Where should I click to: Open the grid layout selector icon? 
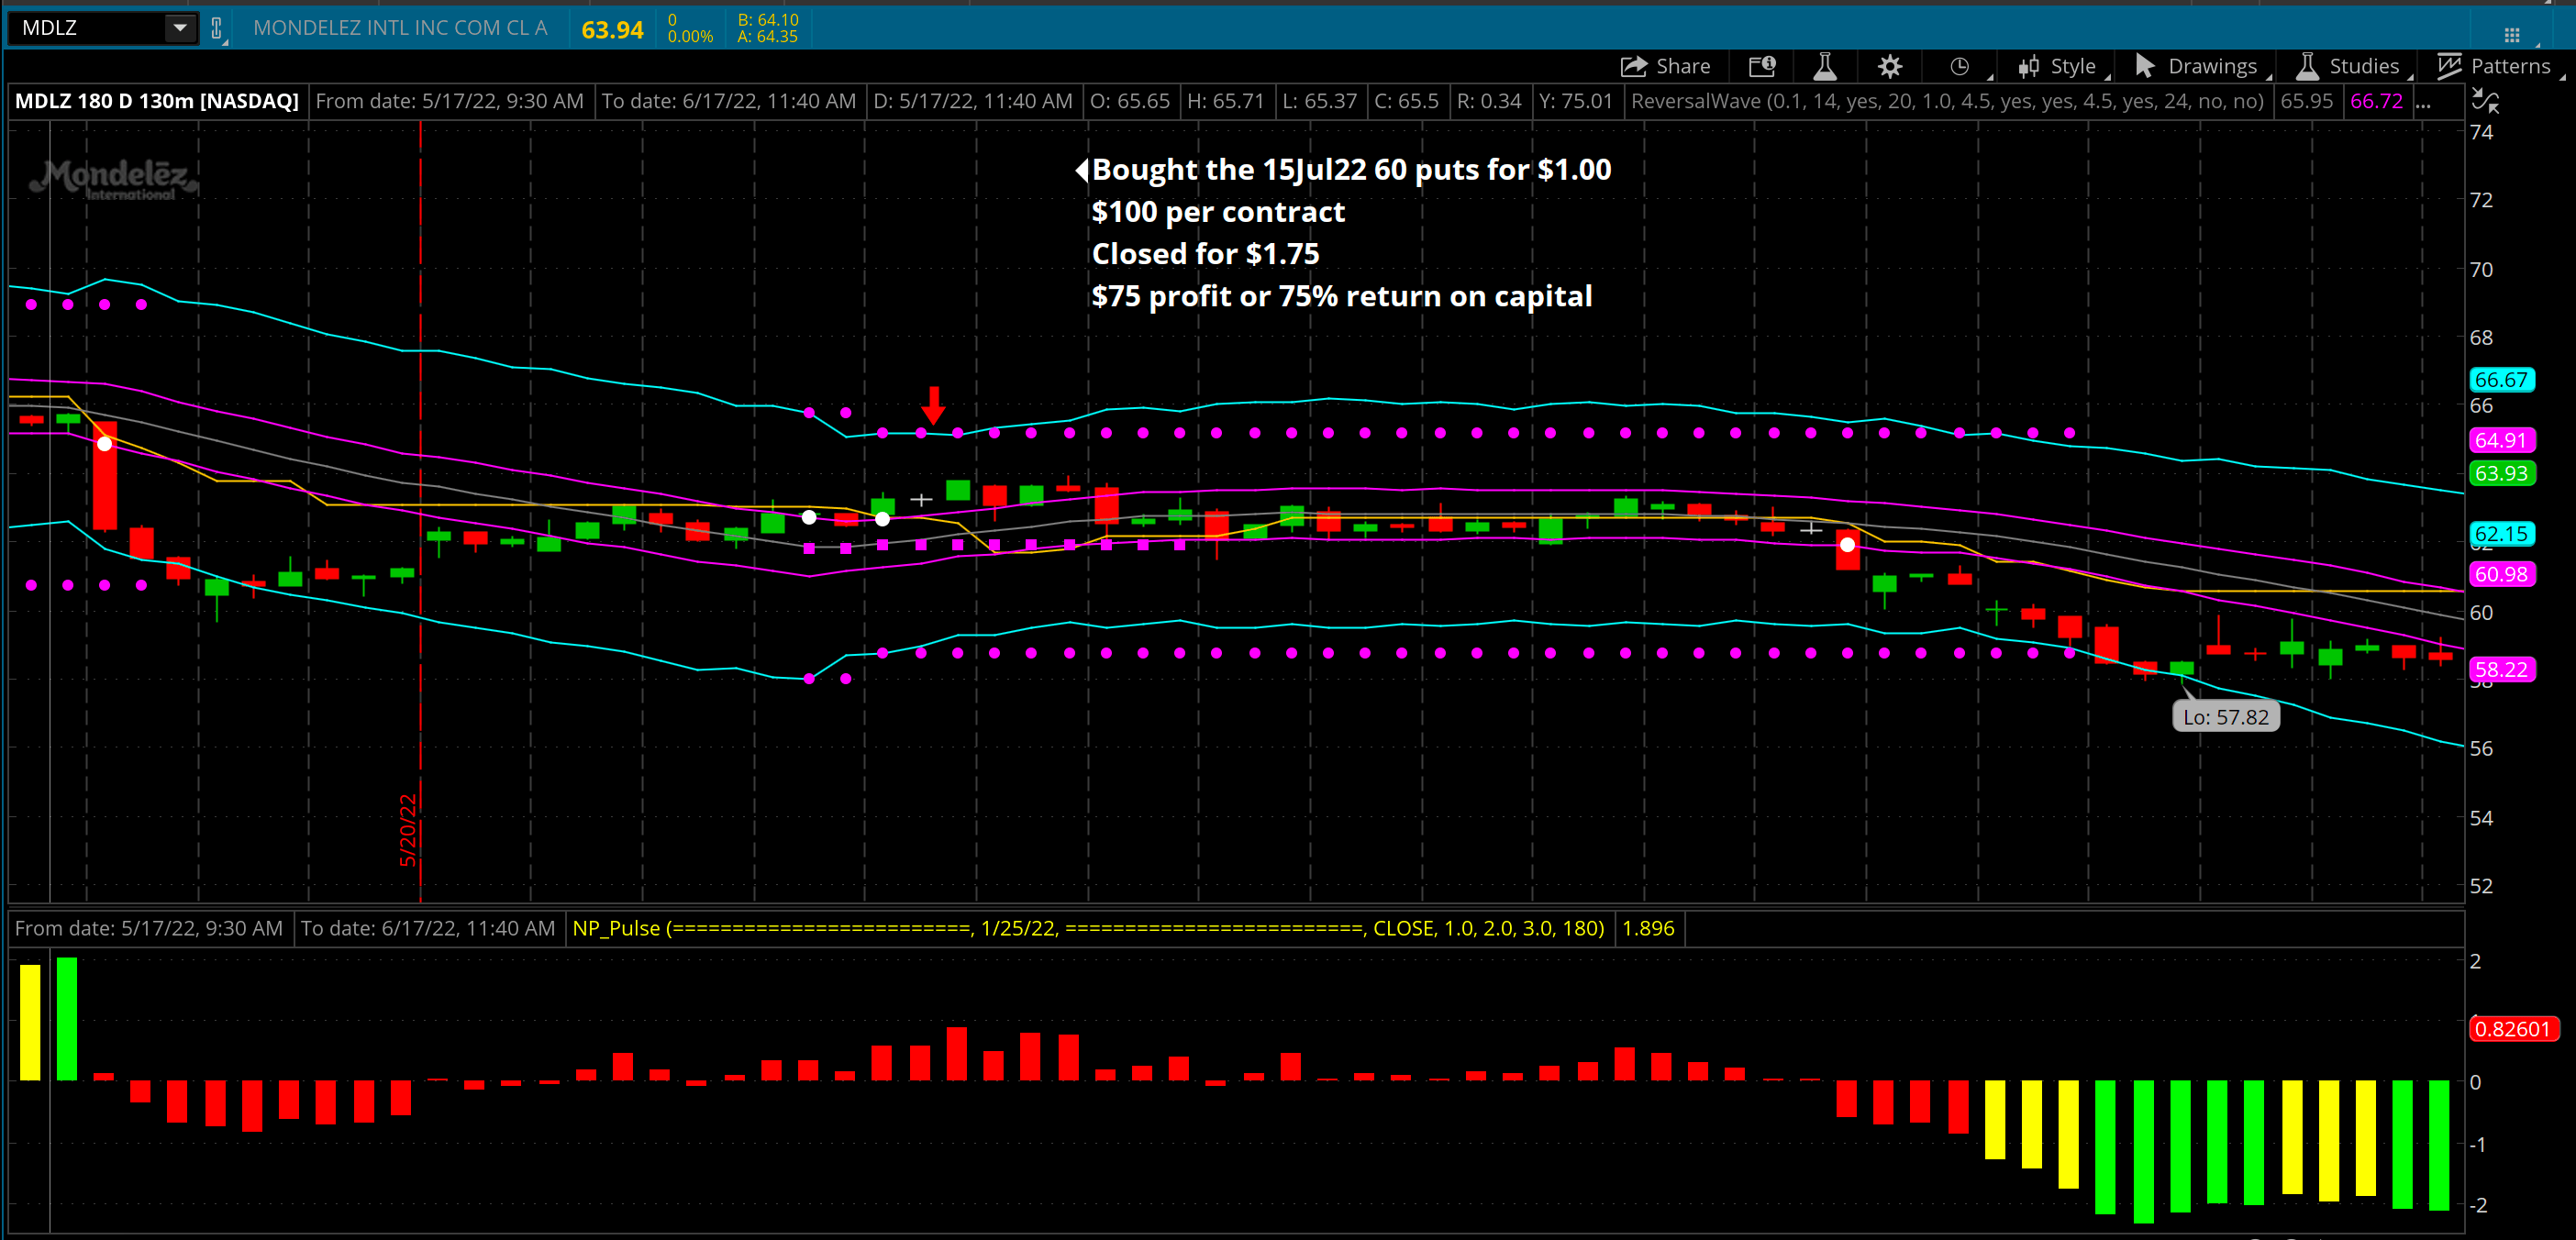(x=2511, y=35)
